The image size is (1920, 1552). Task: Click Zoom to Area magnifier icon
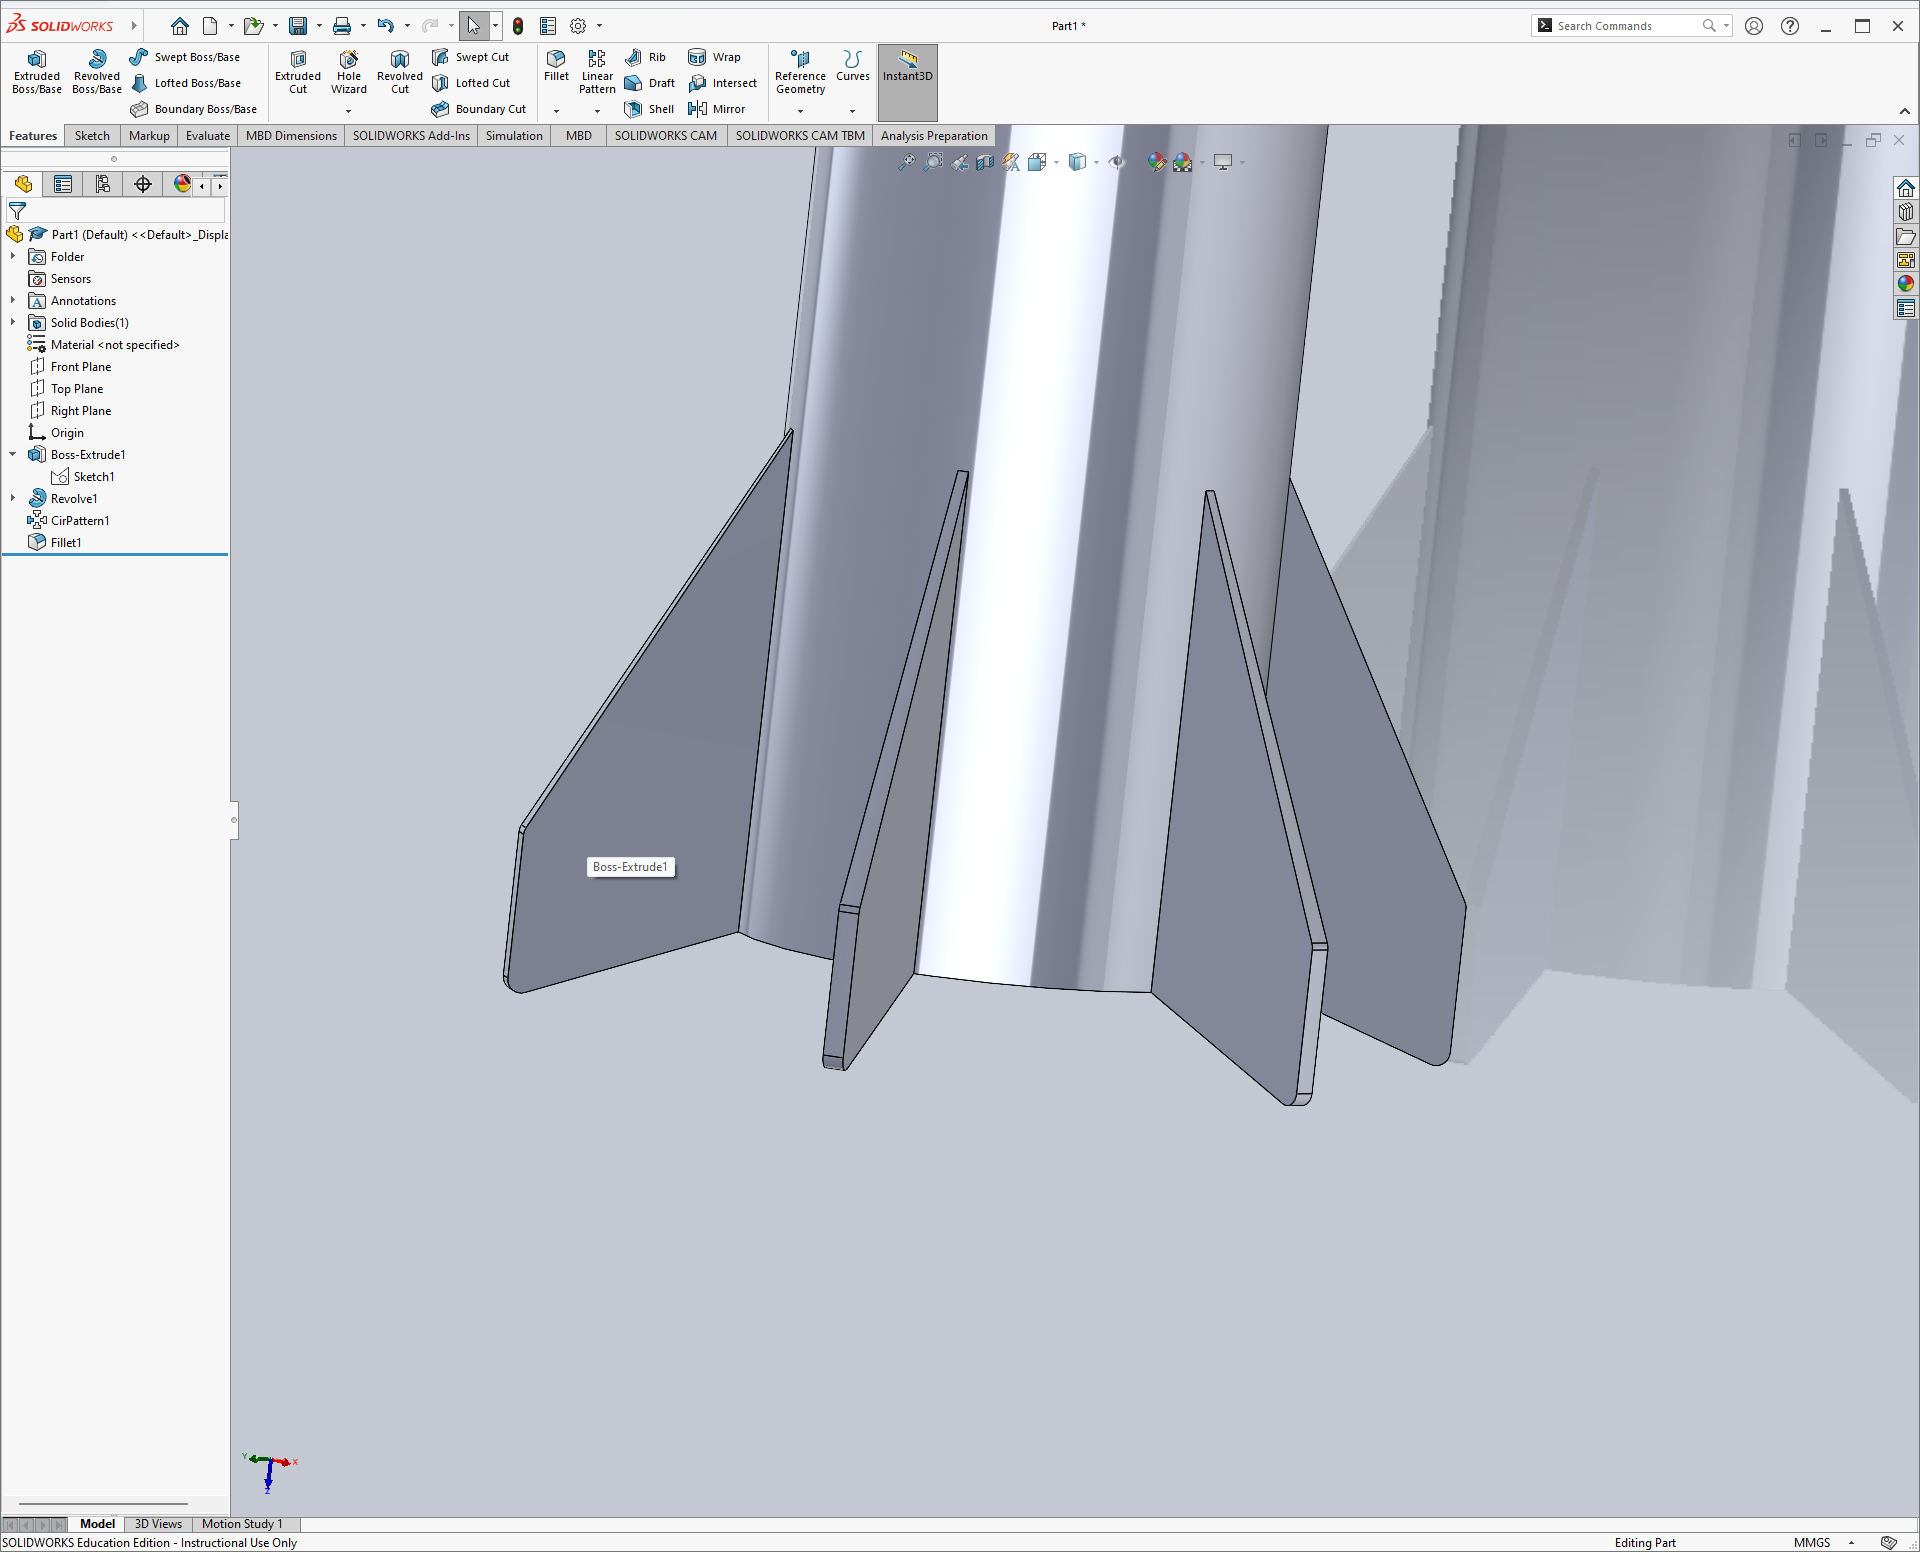click(x=933, y=162)
